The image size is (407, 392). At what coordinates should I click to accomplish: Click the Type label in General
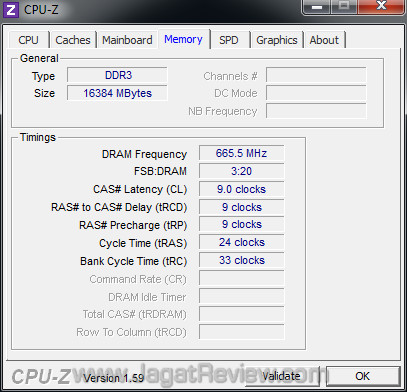(x=43, y=76)
